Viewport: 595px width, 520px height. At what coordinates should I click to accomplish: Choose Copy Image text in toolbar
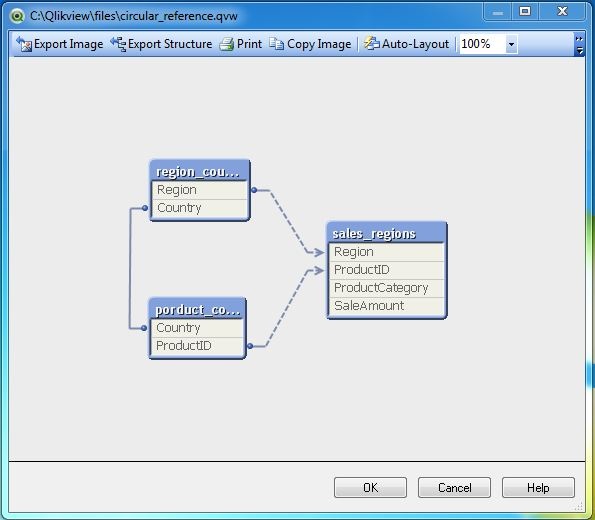pyautogui.click(x=319, y=44)
